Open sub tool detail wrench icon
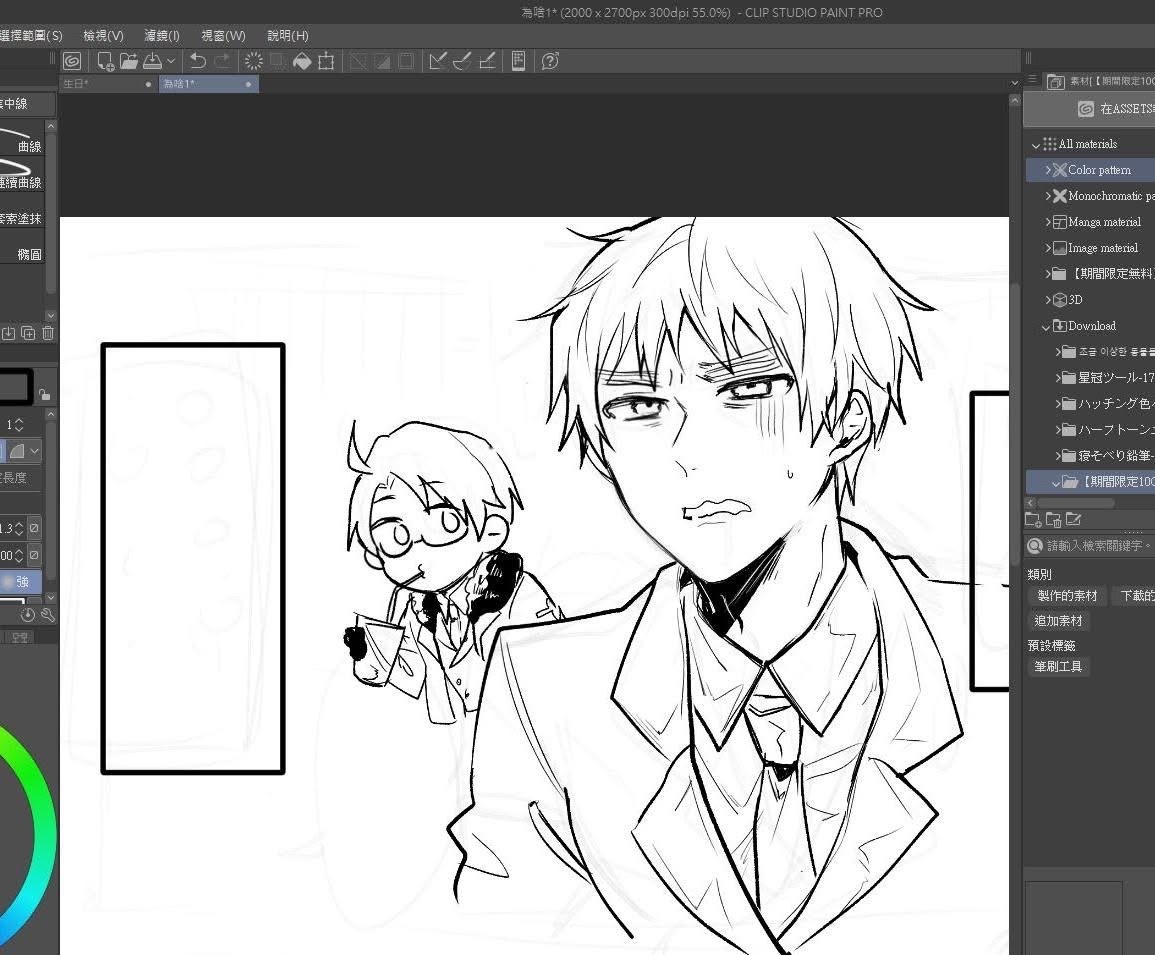This screenshot has height=955, width=1155. point(48,615)
